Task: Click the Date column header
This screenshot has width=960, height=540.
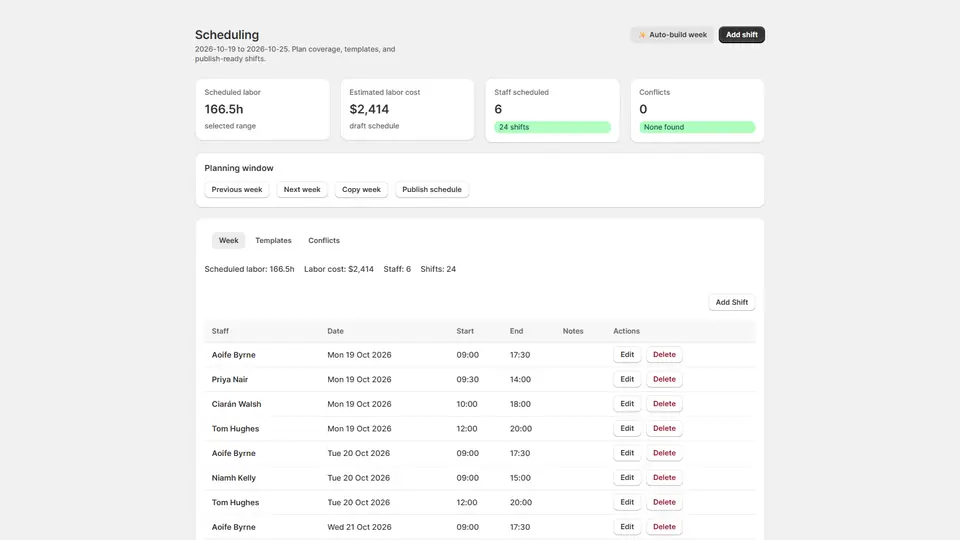Action: 336,331
